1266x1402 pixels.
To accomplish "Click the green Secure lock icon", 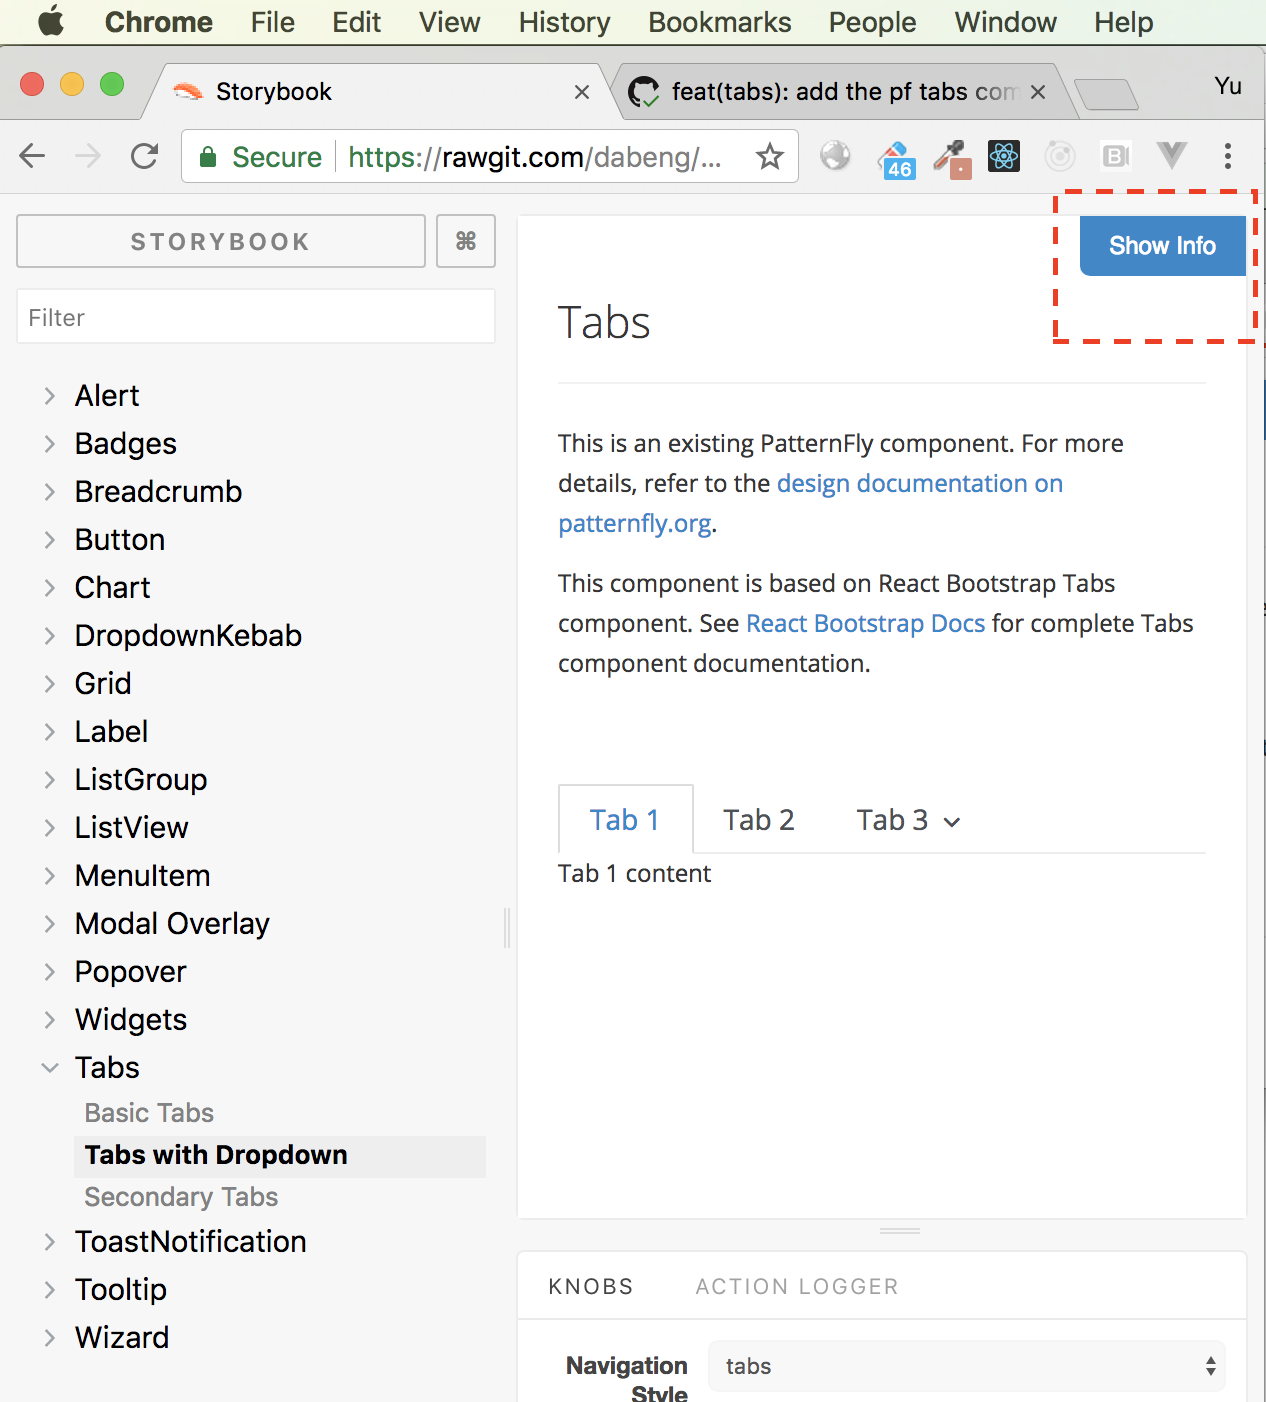I will (208, 157).
